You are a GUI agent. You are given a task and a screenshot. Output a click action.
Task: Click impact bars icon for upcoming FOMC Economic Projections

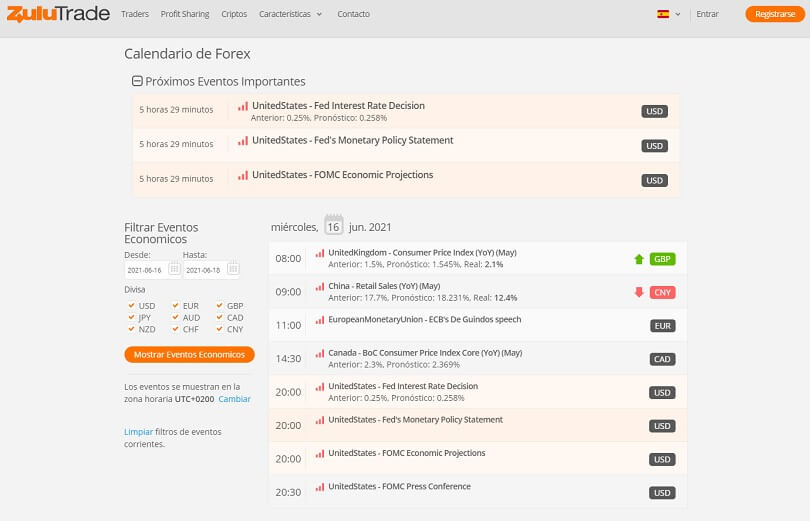243,176
